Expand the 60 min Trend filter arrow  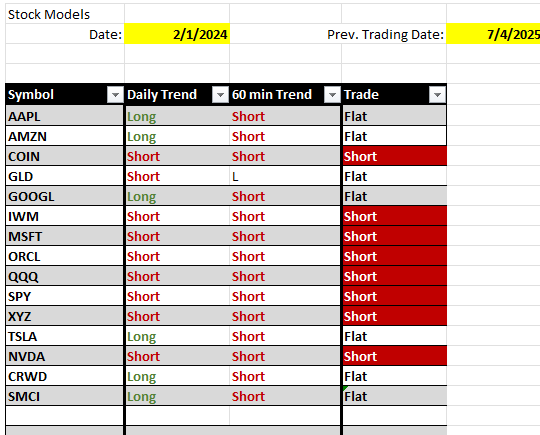point(332,95)
